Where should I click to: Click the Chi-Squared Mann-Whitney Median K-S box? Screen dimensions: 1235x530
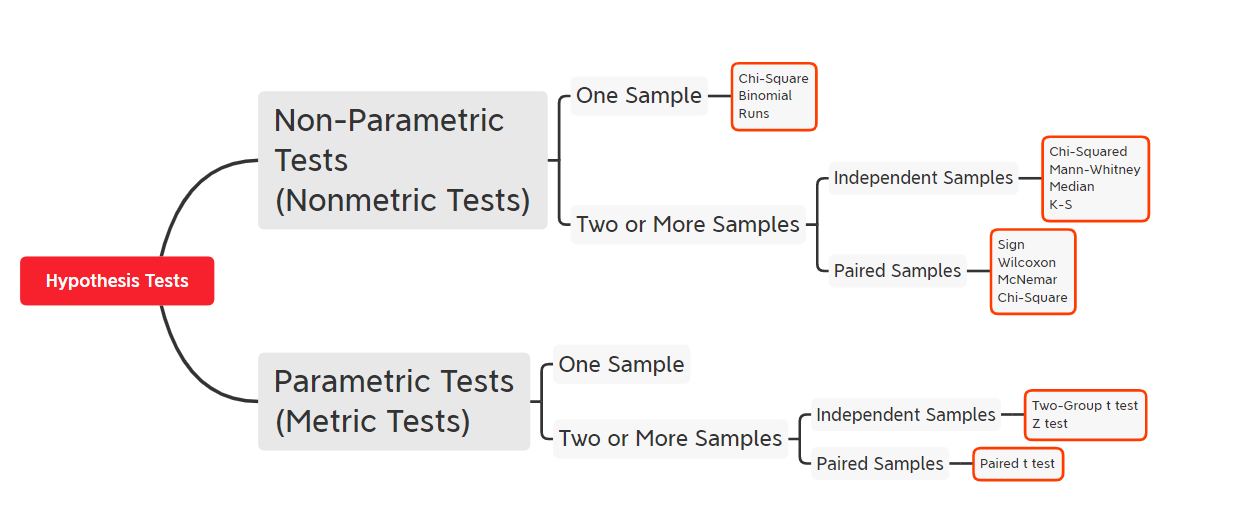click(1095, 178)
